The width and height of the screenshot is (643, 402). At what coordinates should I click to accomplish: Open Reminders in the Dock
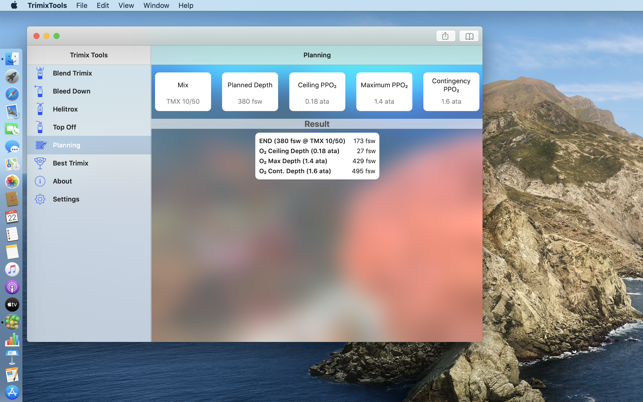coord(12,234)
